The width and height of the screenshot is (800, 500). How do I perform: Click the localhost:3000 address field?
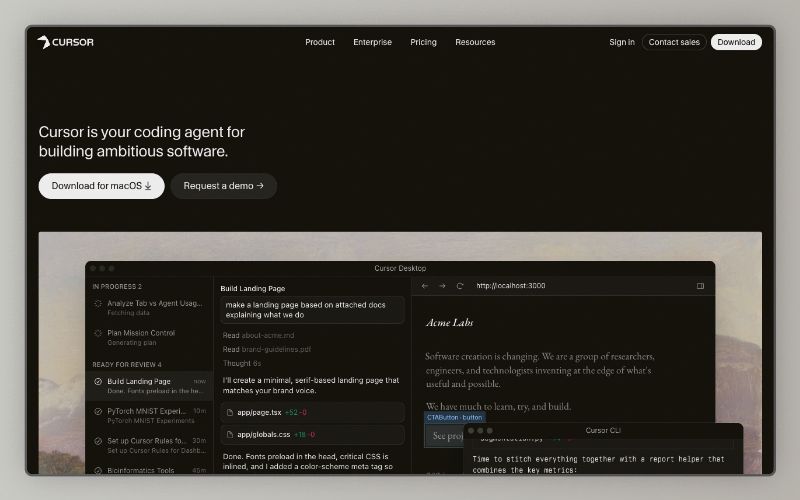(511, 286)
